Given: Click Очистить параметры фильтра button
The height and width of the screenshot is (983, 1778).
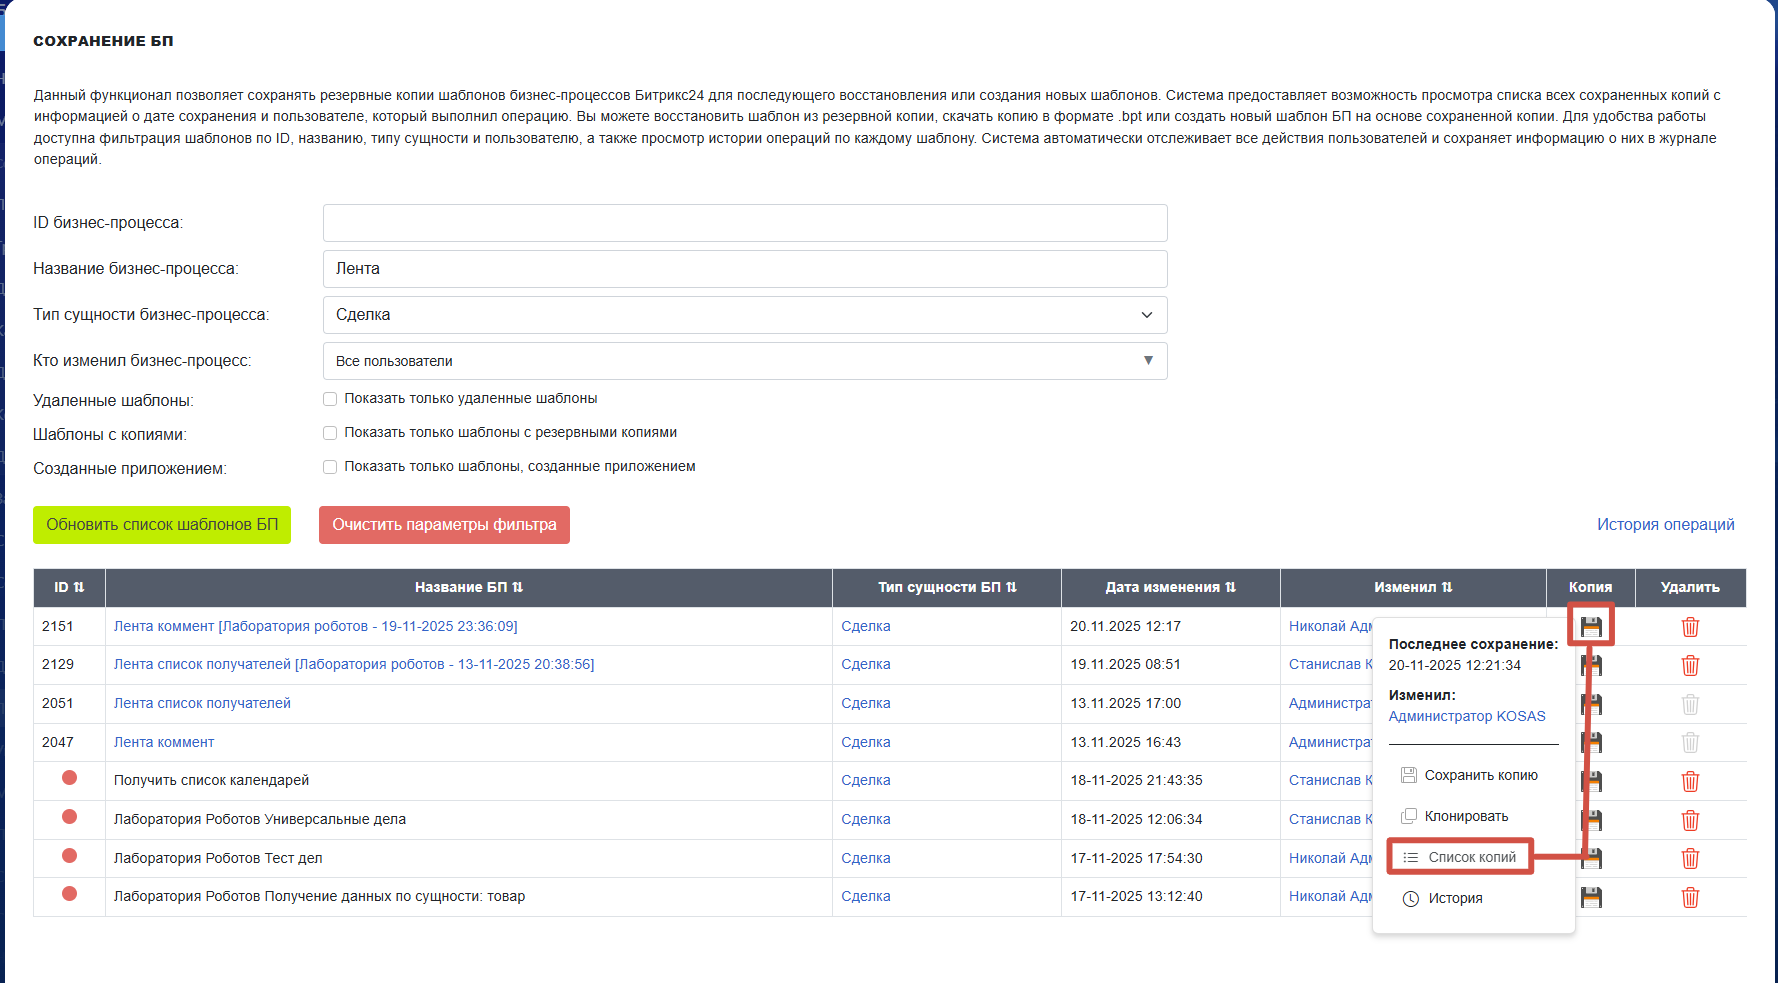Looking at the screenshot, I should pyautogui.click(x=444, y=525).
